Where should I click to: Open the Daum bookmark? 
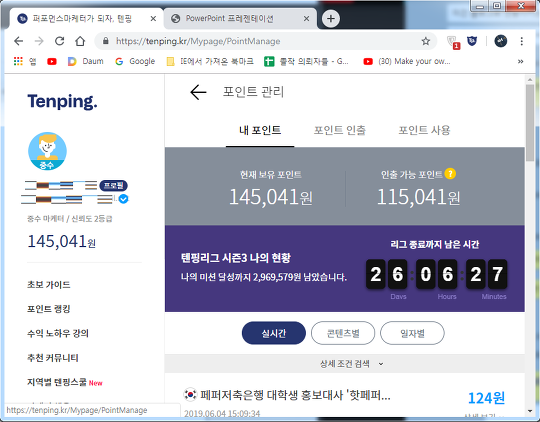coord(85,61)
